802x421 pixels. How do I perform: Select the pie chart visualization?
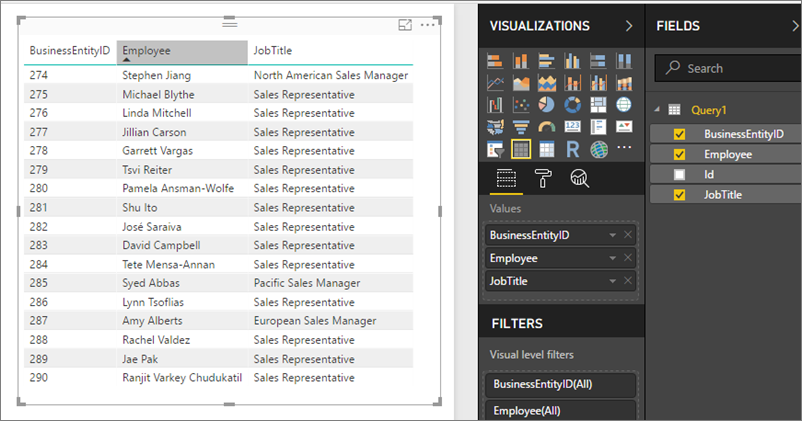tap(547, 104)
